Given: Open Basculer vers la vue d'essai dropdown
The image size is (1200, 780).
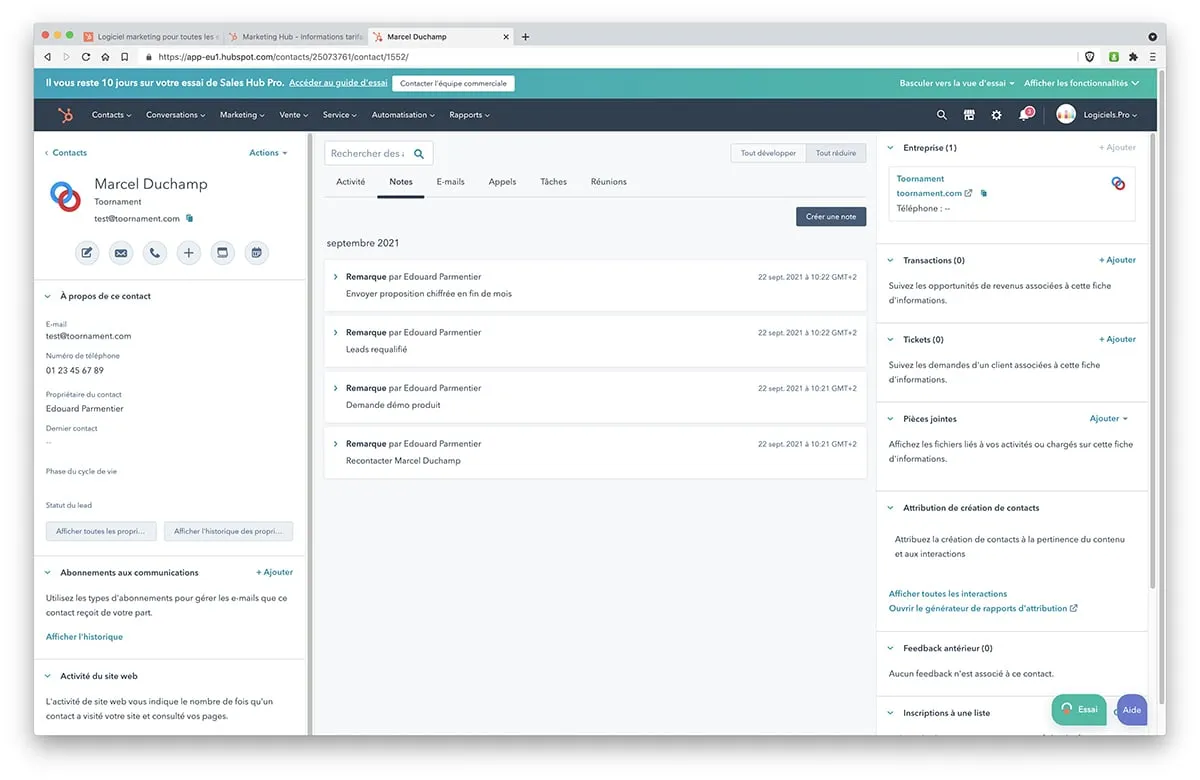Looking at the screenshot, I should [957, 83].
